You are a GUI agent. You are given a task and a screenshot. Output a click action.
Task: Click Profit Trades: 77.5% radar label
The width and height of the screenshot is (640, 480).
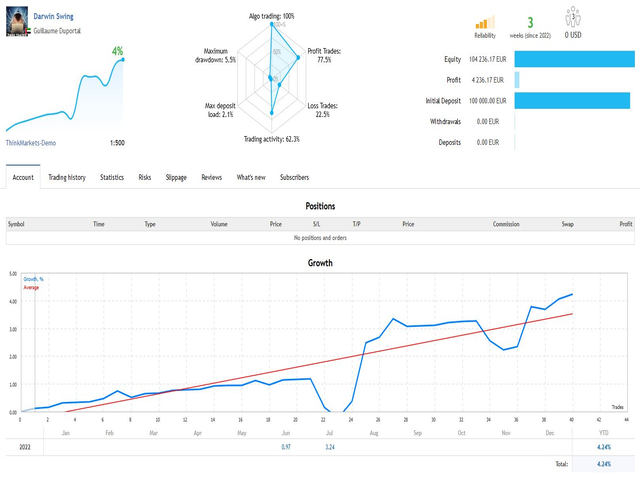click(x=324, y=56)
